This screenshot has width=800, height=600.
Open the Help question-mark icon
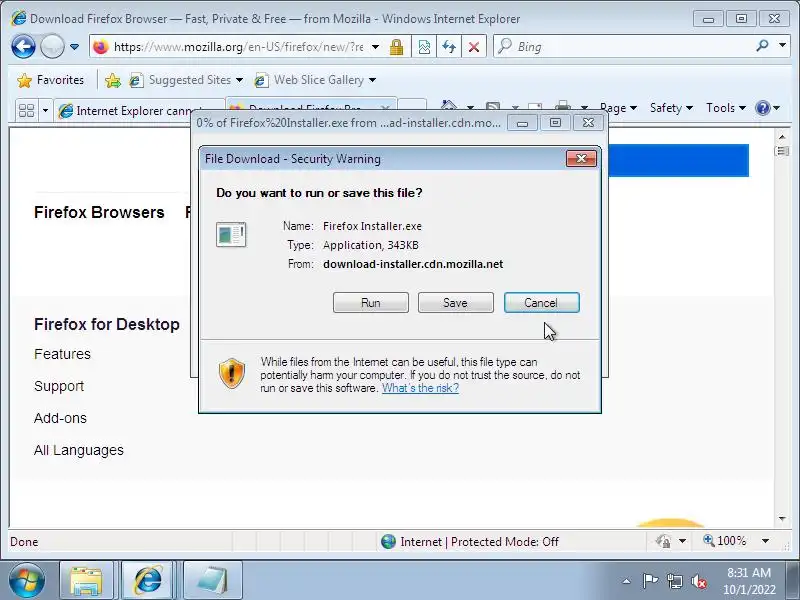point(763,108)
